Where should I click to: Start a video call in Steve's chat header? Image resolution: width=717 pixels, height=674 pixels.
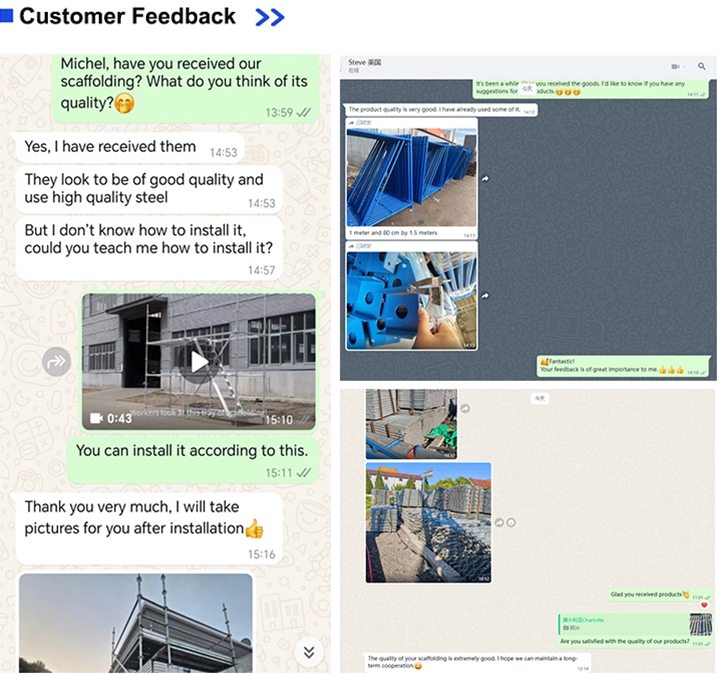coord(676,66)
